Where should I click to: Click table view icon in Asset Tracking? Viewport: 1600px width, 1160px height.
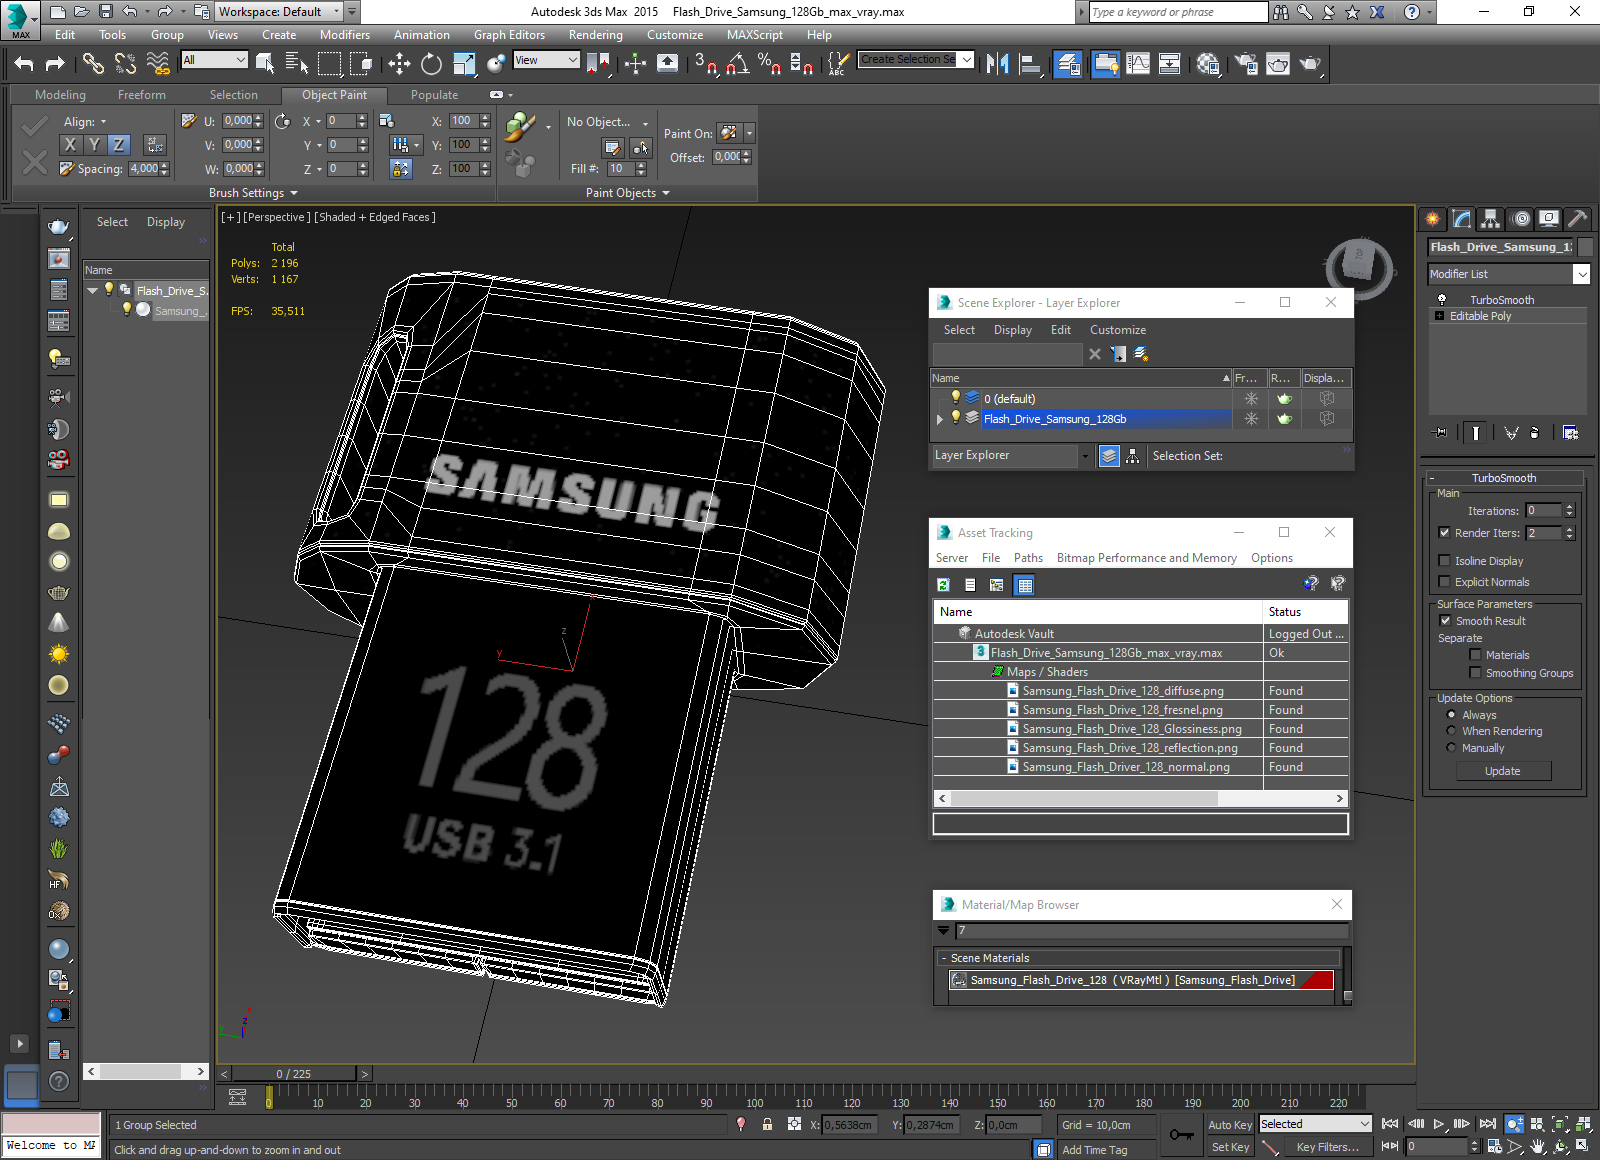click(x=1024, y=585)
